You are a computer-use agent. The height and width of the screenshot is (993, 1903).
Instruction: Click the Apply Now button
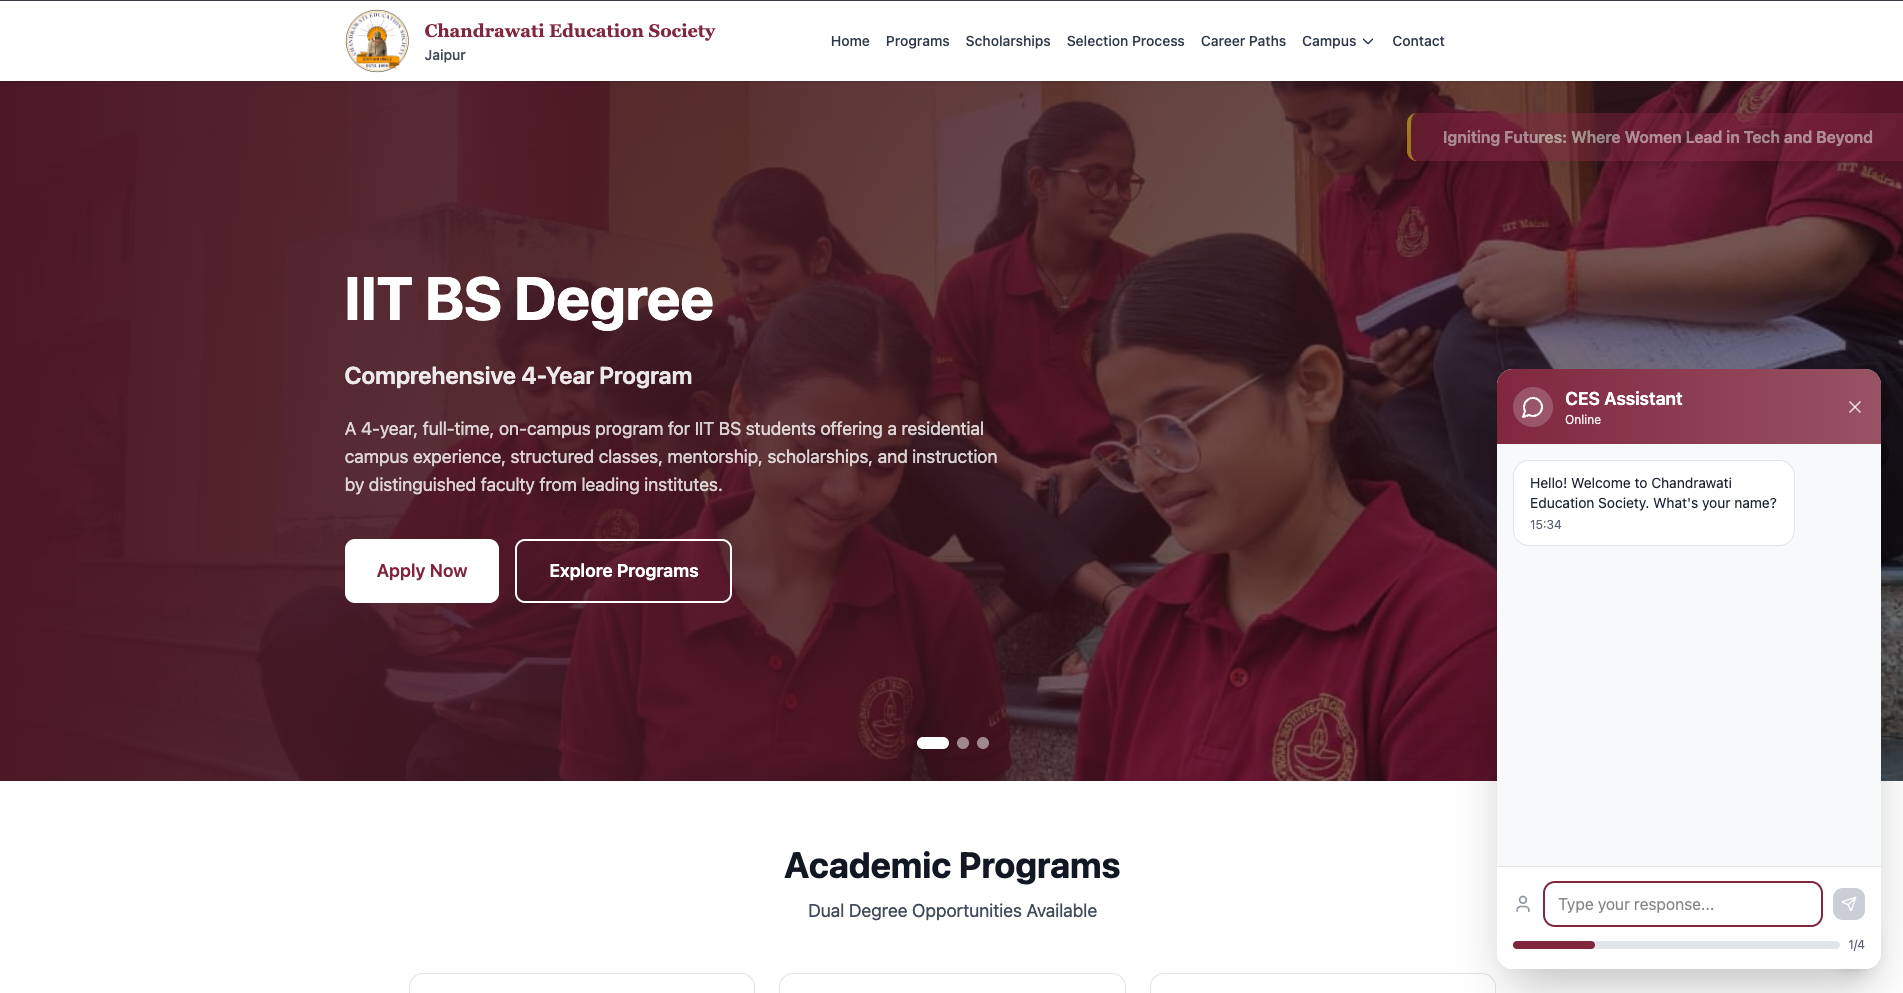[422, 571]
